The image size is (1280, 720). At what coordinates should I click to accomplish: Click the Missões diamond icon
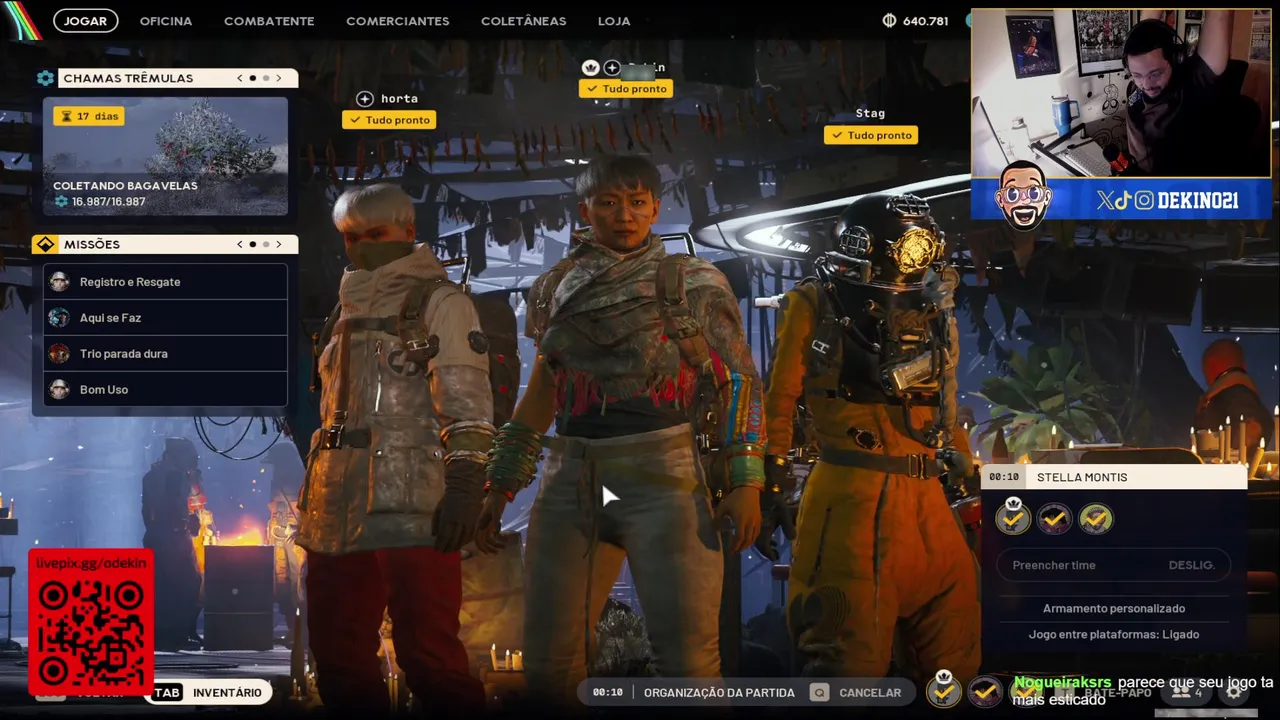[x=45, y=244]
